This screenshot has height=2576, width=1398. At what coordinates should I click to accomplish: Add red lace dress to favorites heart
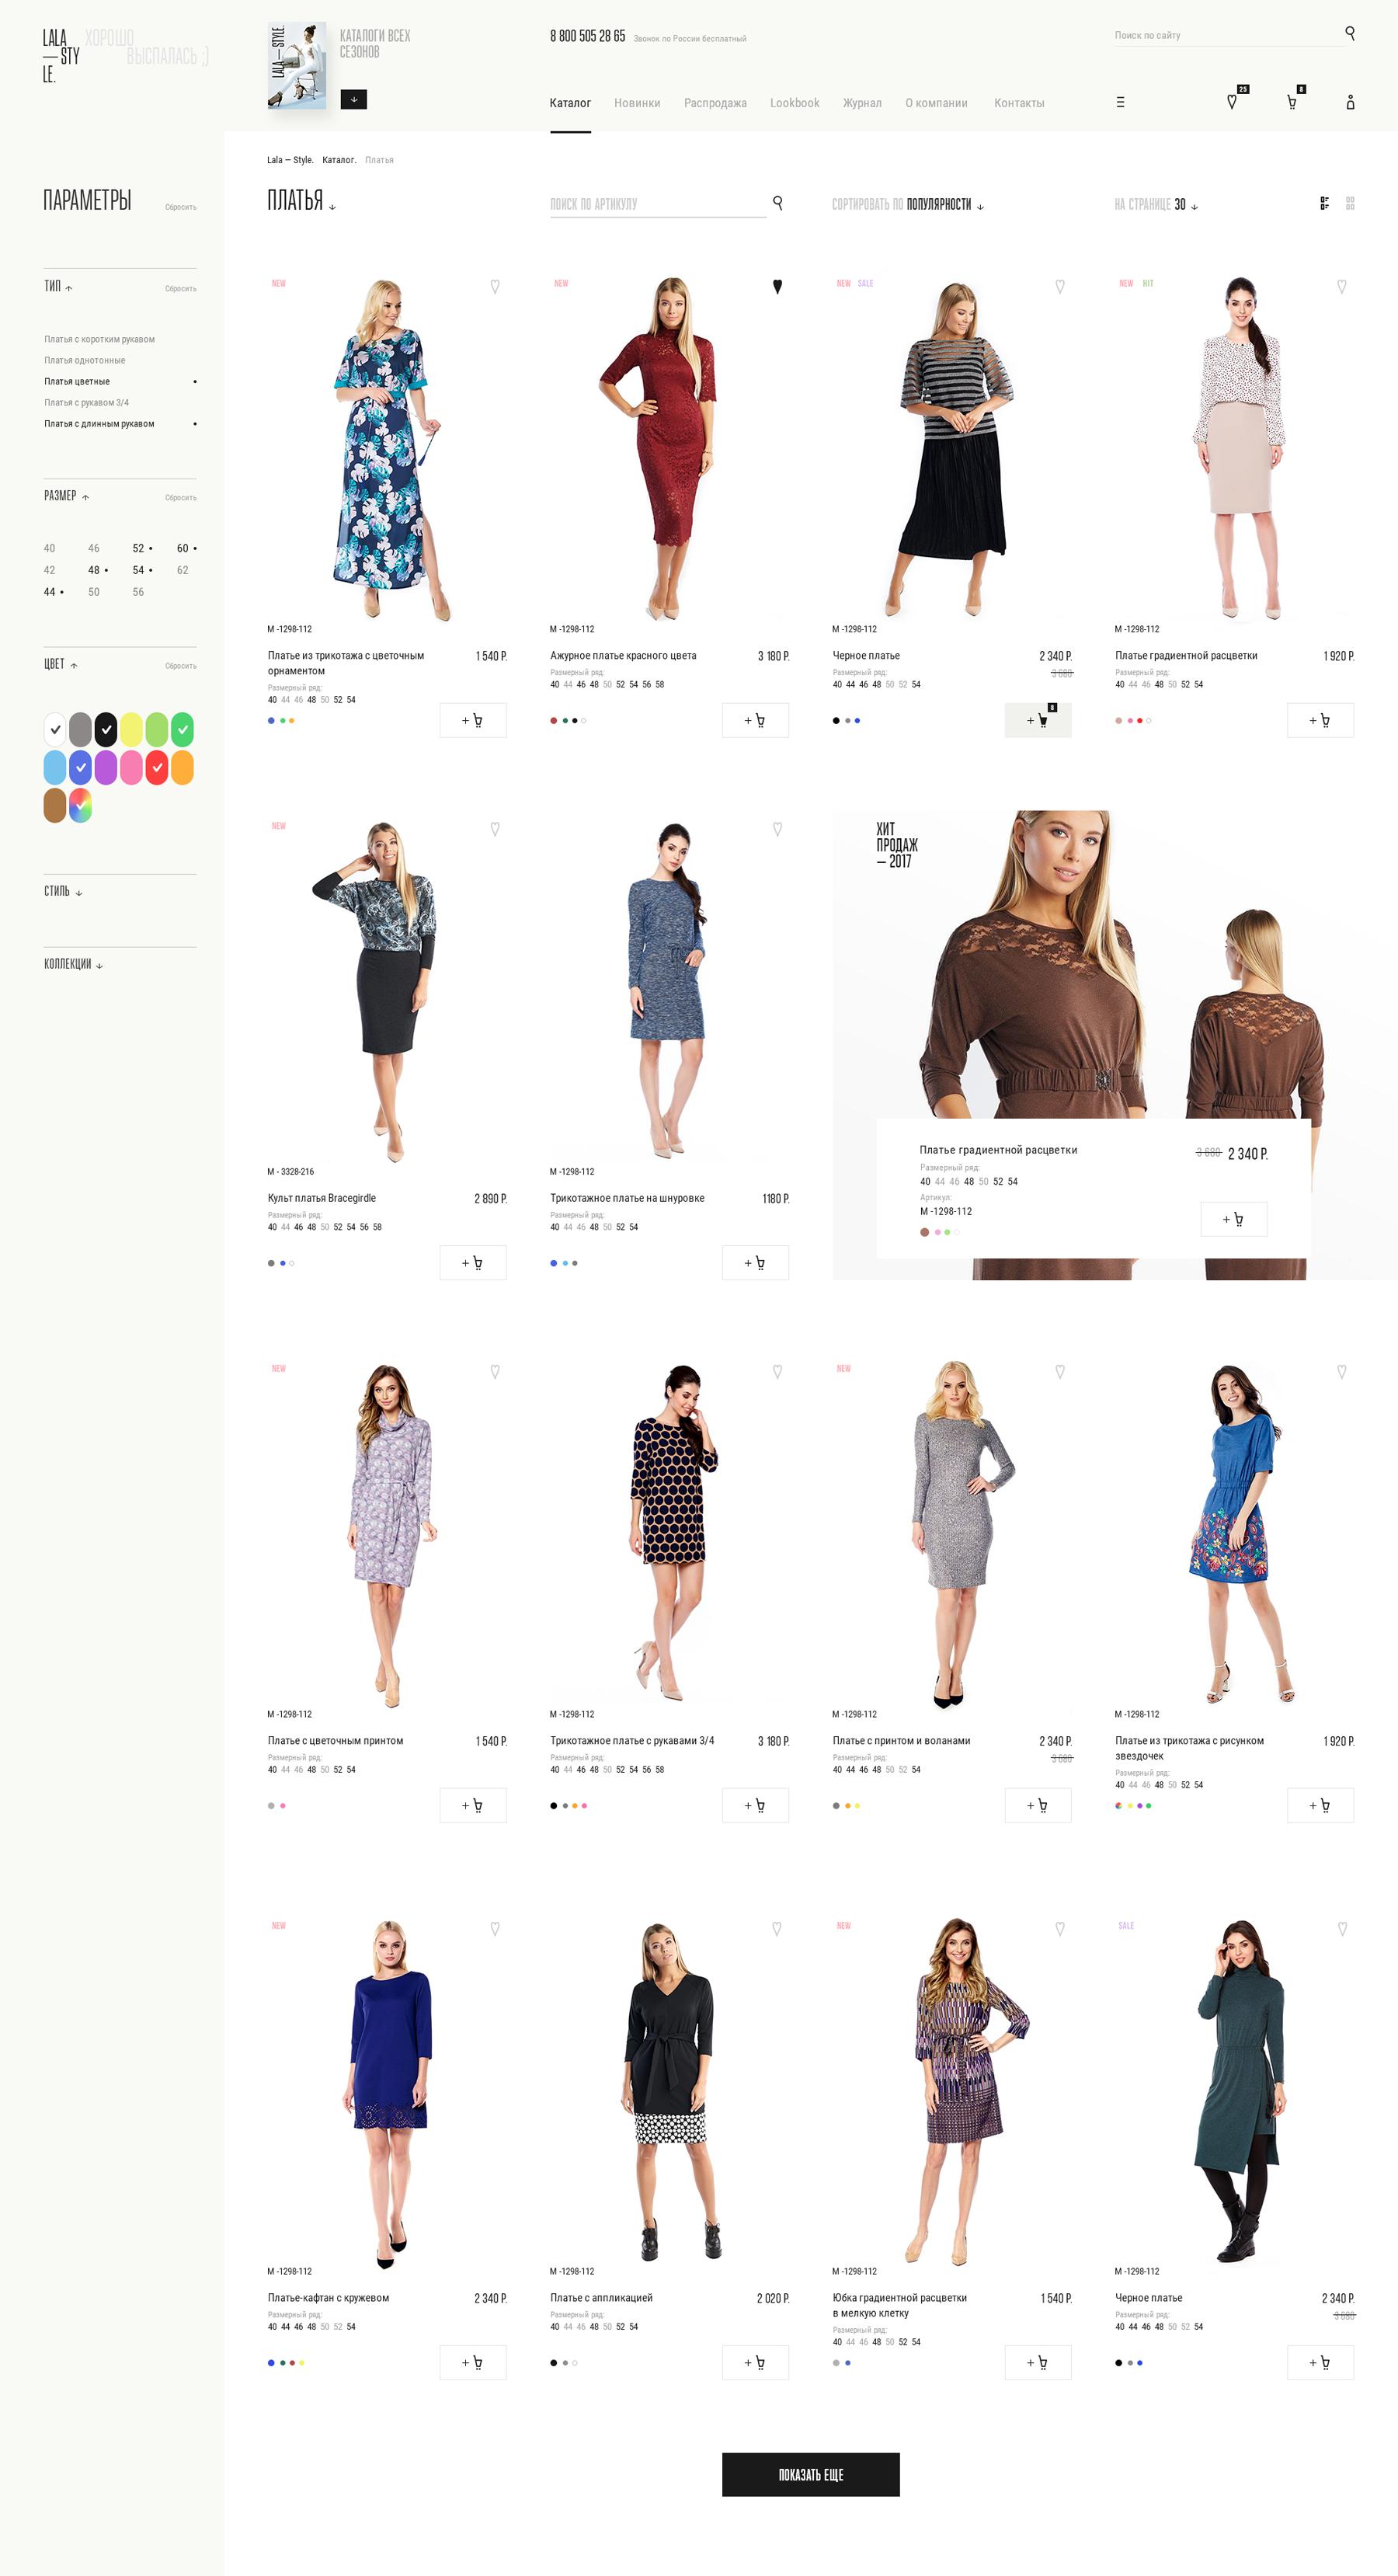click(777, 287)
